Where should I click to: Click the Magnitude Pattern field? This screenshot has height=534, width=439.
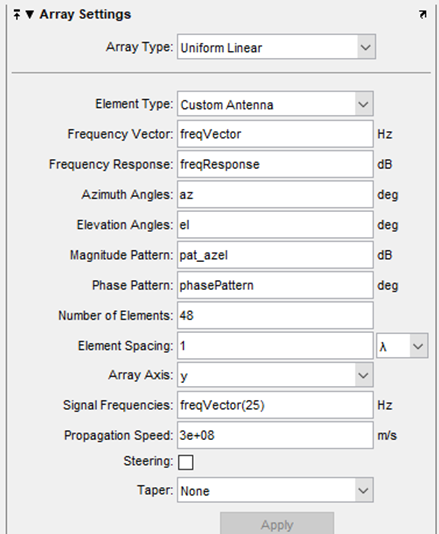[275, 255]
